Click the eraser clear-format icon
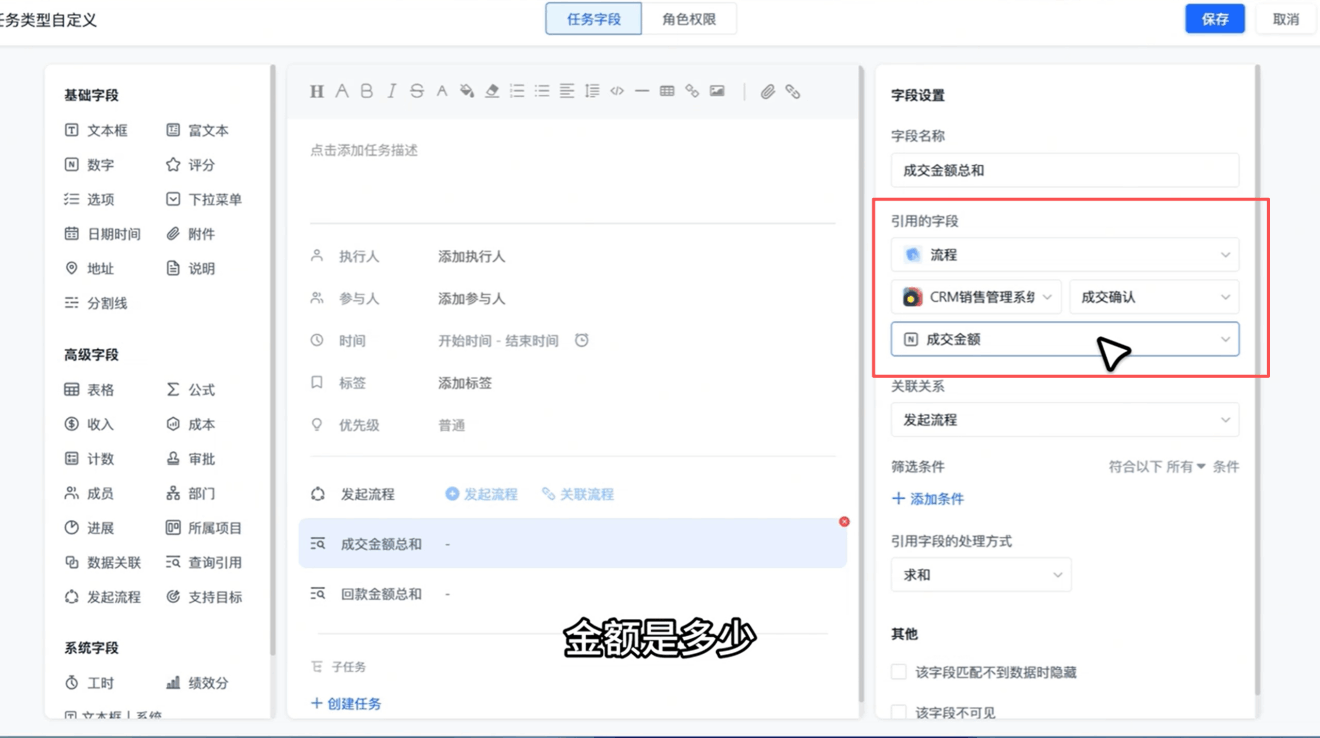Viewport: 1320px width, 738px height. [x=492, y=91]
